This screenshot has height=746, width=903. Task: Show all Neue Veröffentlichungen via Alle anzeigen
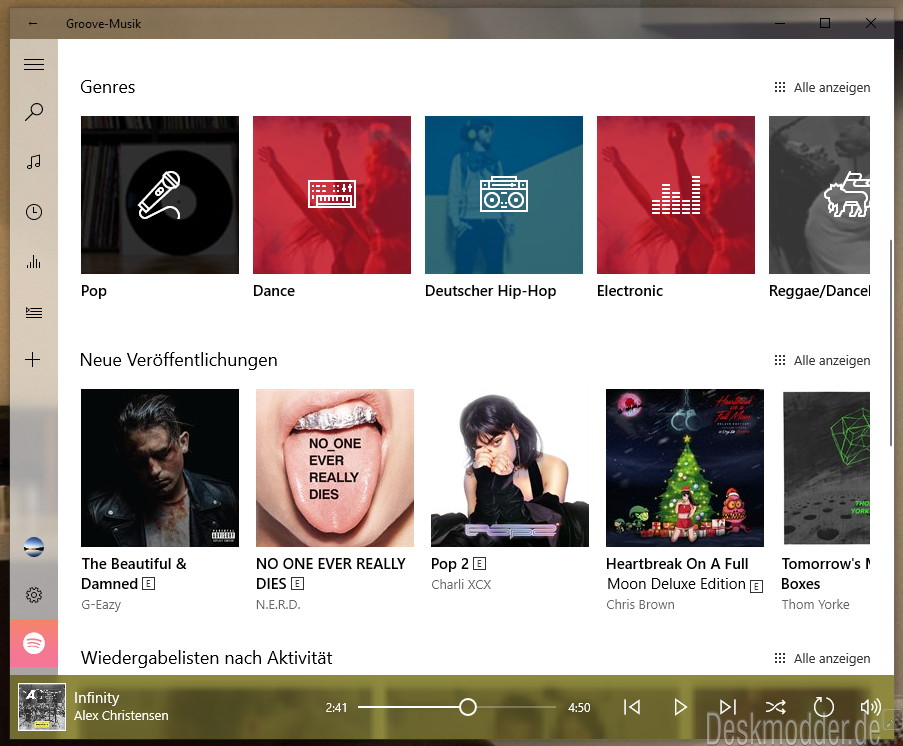pyautogui.click(x=822, y=361)
